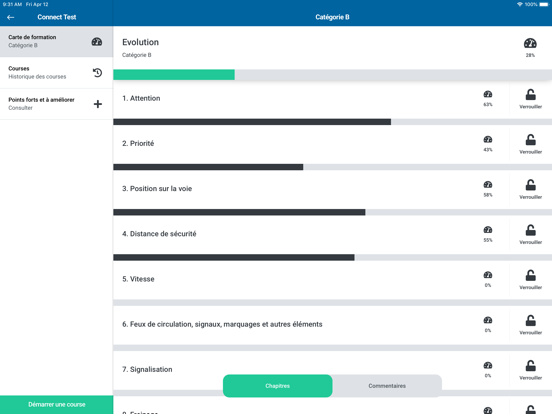
Task: Click the Démarrer une course button
Action: point(57,404)
